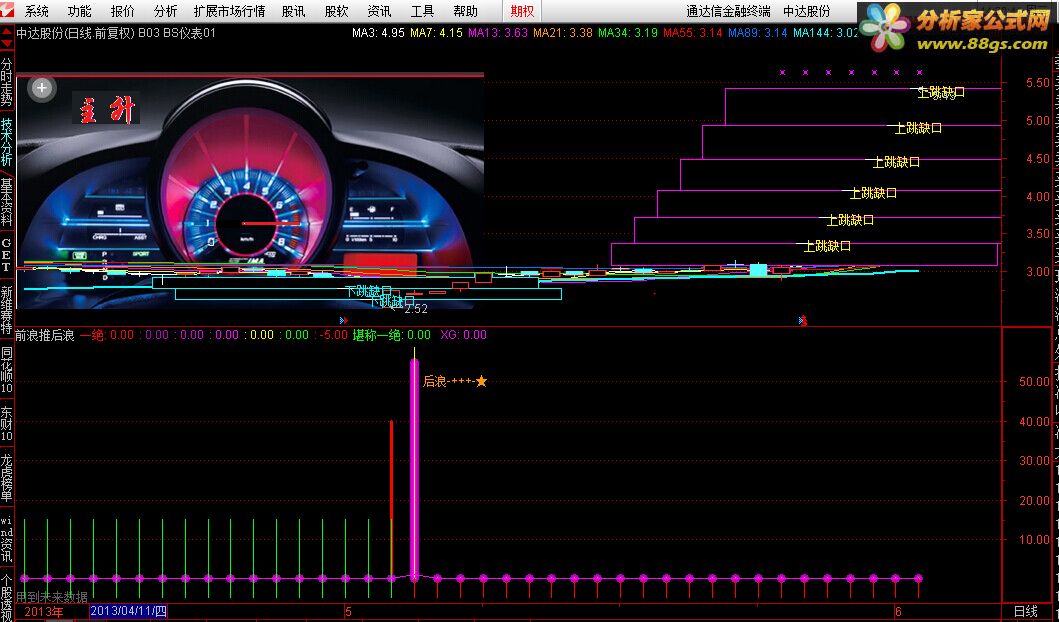Image resolution: width=1059 pixels, height=622 pixels.
Task: Click the 前浪推后浪 indicator name
Action: 45,335
